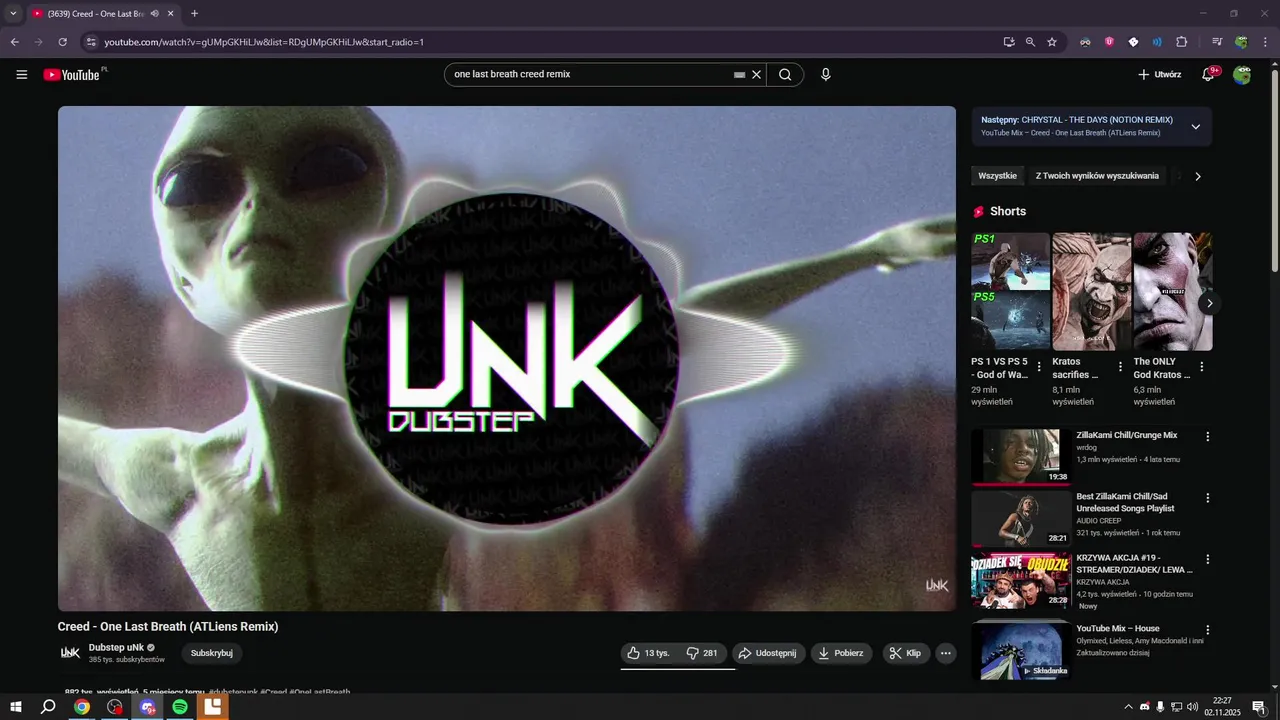This screenshot has height=720, width=1280.
Task: Install app icon in the address bar
Action: click(x=1009, y=42)
